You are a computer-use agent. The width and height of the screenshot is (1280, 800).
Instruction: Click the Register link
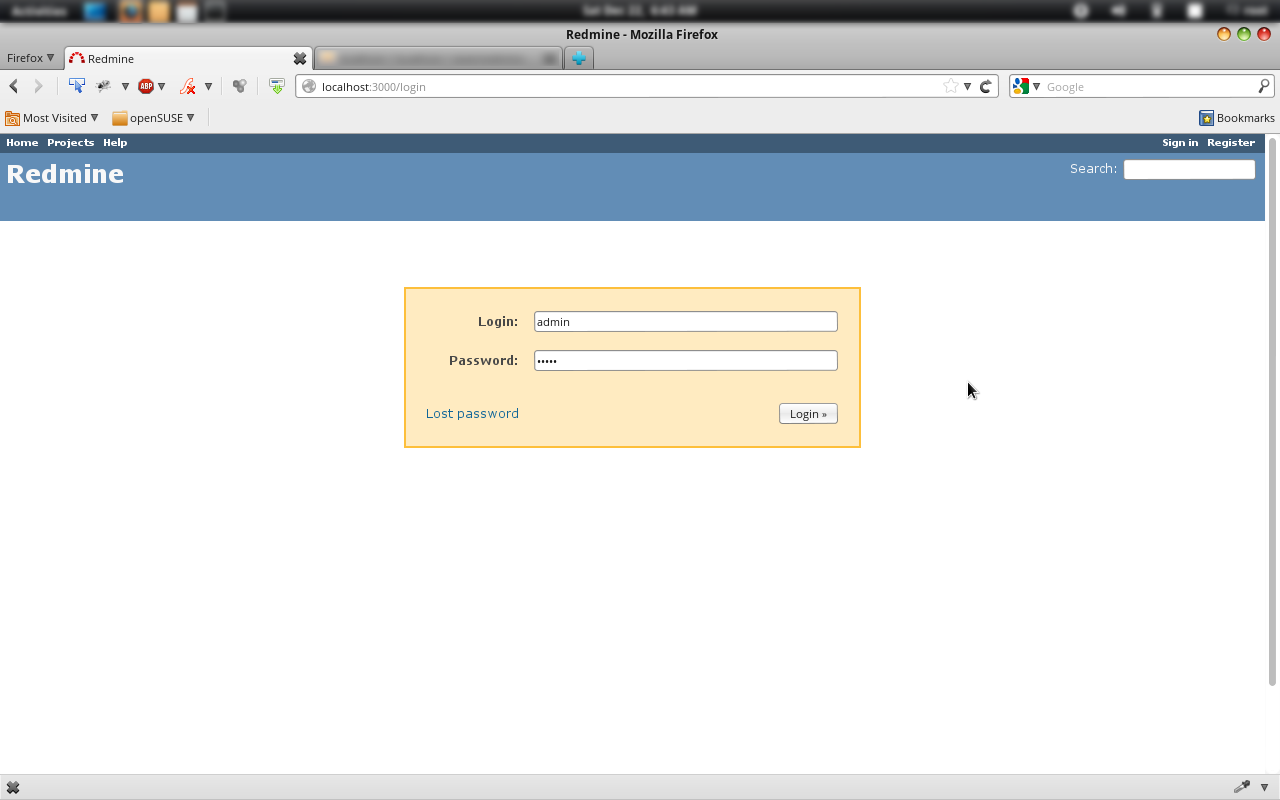[1231, 143]
